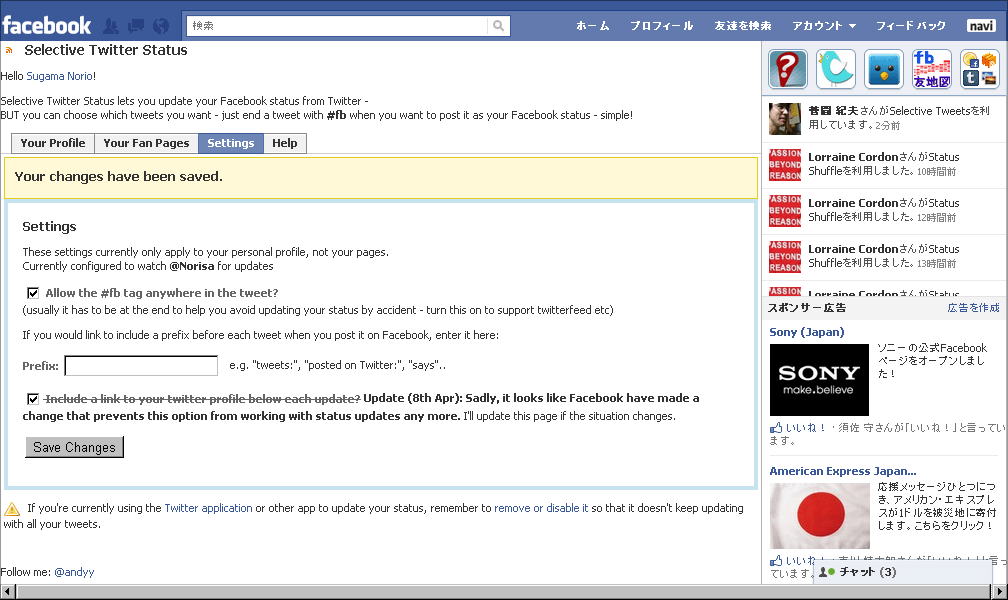Image resolution: width=1008 pixels, height=600 pixels.
Task: Open American Express Japan ad link
Action: pos(843,471)
